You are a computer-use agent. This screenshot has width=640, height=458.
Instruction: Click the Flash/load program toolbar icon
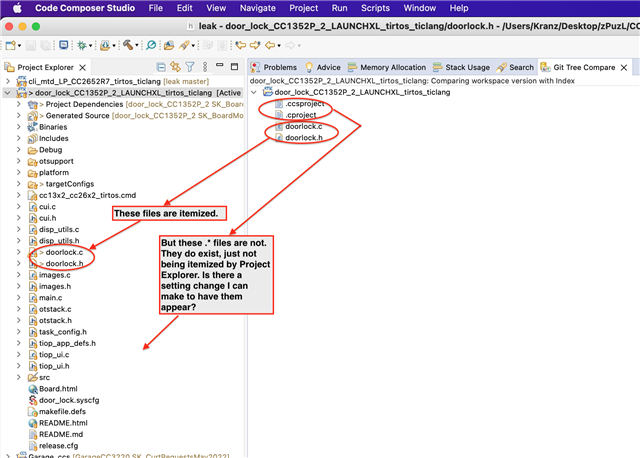pos(105,45)
